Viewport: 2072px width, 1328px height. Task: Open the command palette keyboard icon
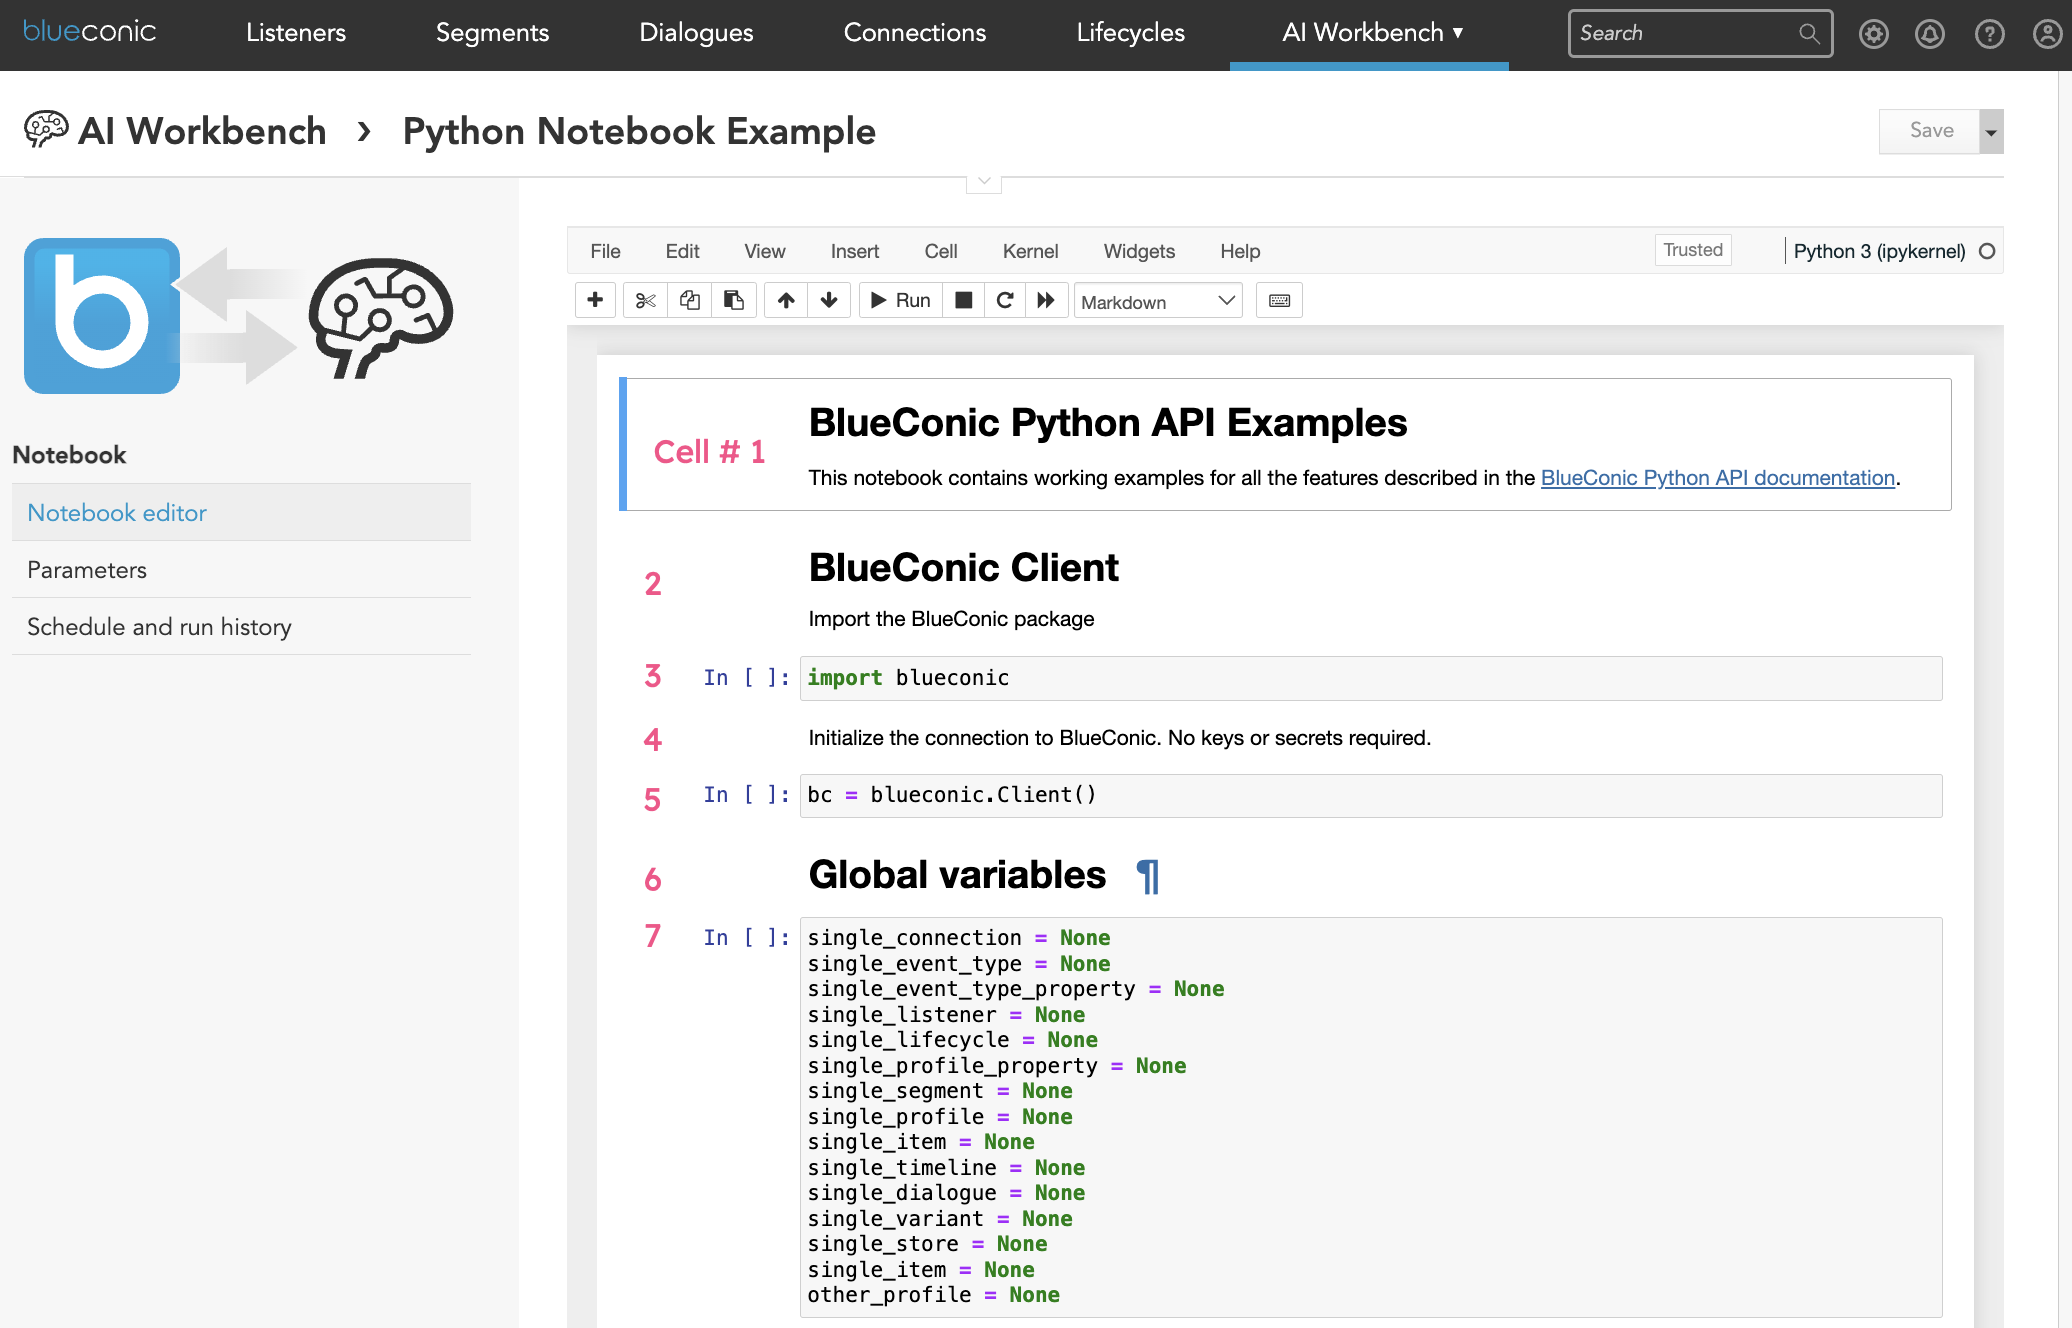coord(1279,300)
